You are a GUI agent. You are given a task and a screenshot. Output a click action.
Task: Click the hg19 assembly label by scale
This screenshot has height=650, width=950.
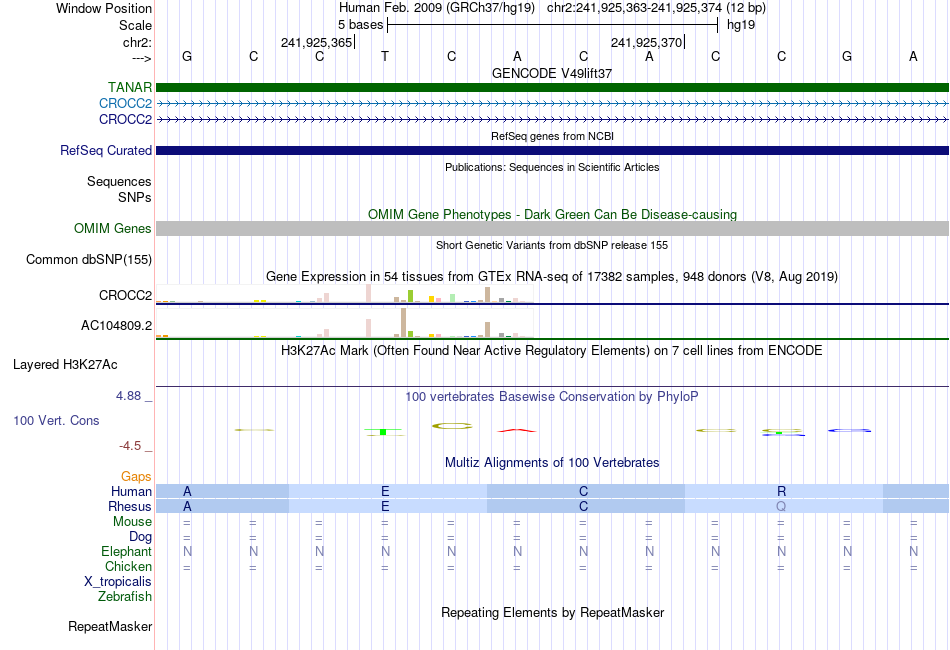(x=741, y=25)
